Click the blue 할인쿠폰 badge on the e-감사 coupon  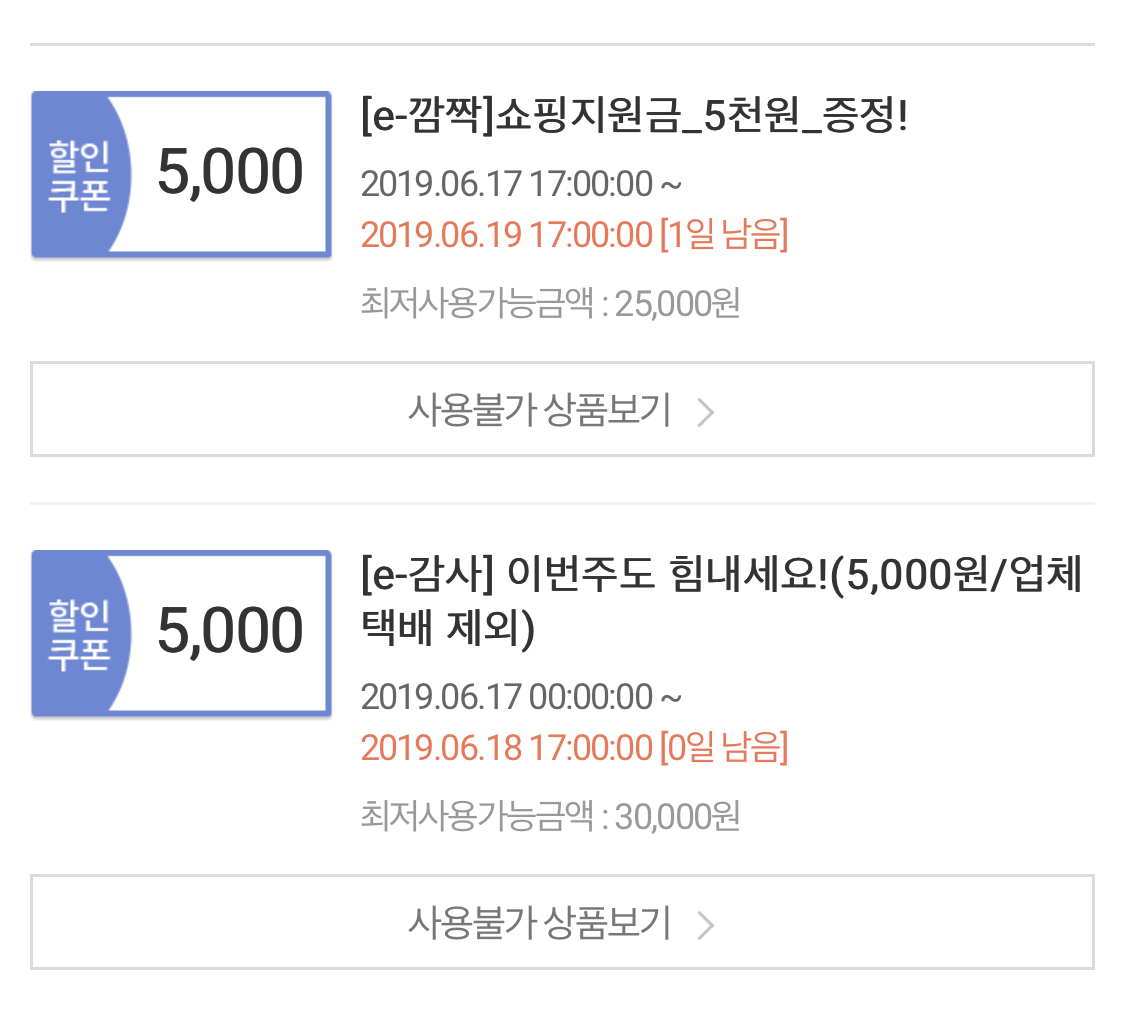78,633
